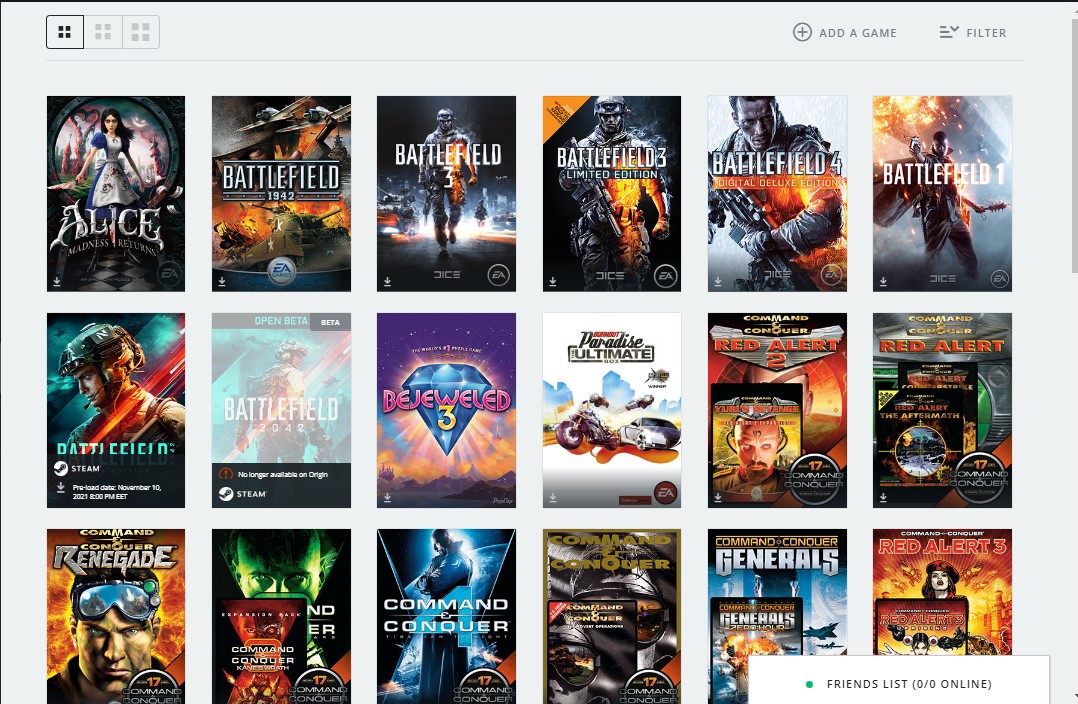Click the Add a Game button
Screen dimensions: 1078x704
(x=845, y=32)
